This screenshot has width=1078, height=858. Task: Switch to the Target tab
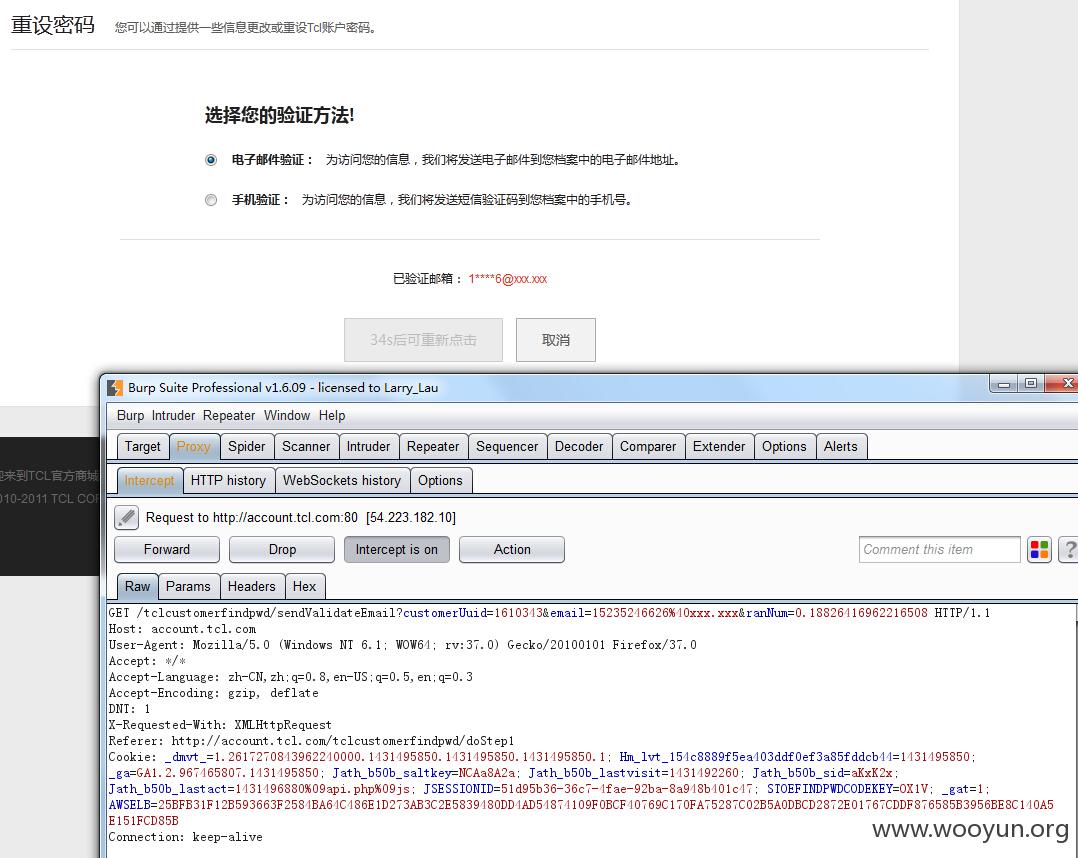click(142, 446)
